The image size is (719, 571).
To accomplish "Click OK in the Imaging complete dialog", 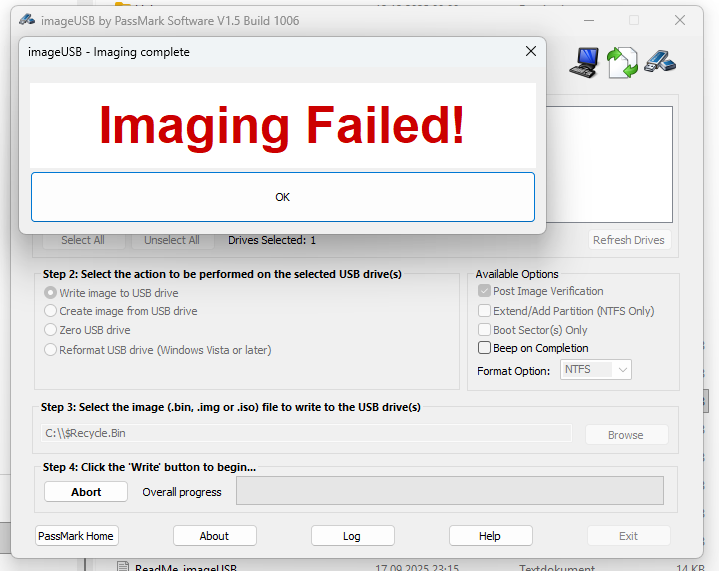I will coord(282,197).
